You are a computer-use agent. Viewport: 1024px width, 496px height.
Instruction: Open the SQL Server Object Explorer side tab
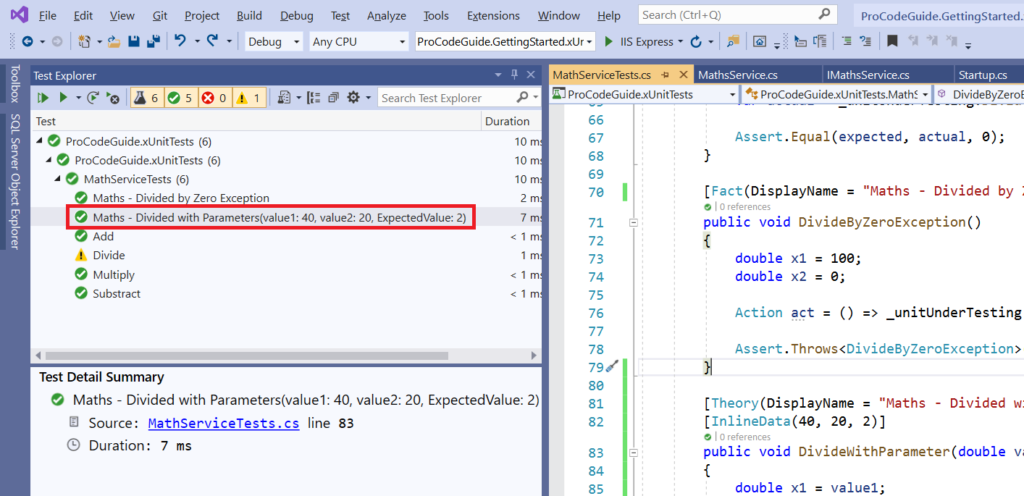tap(15, 181)
